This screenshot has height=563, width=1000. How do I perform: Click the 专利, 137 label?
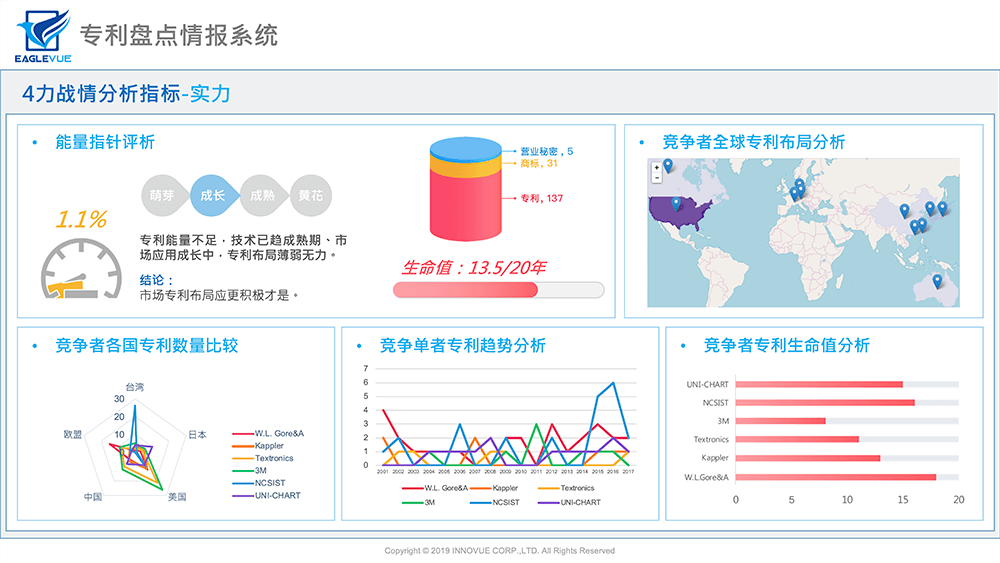541,198
